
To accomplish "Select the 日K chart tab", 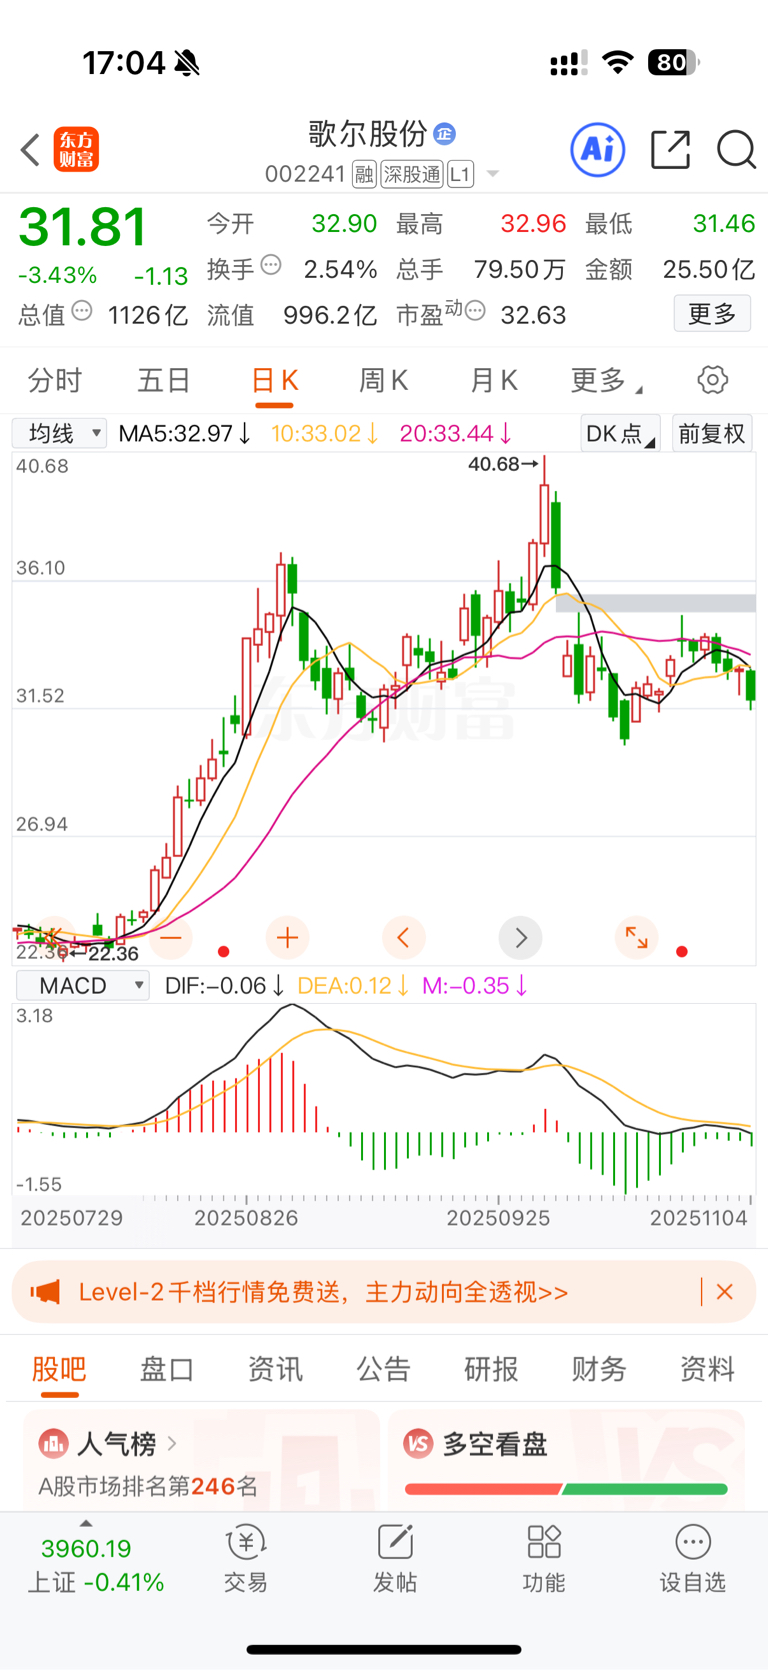I will [274, 381].
